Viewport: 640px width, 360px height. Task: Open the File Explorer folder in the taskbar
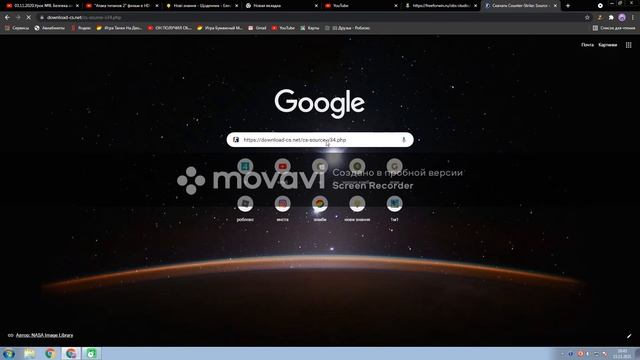(x=29, y=353)
